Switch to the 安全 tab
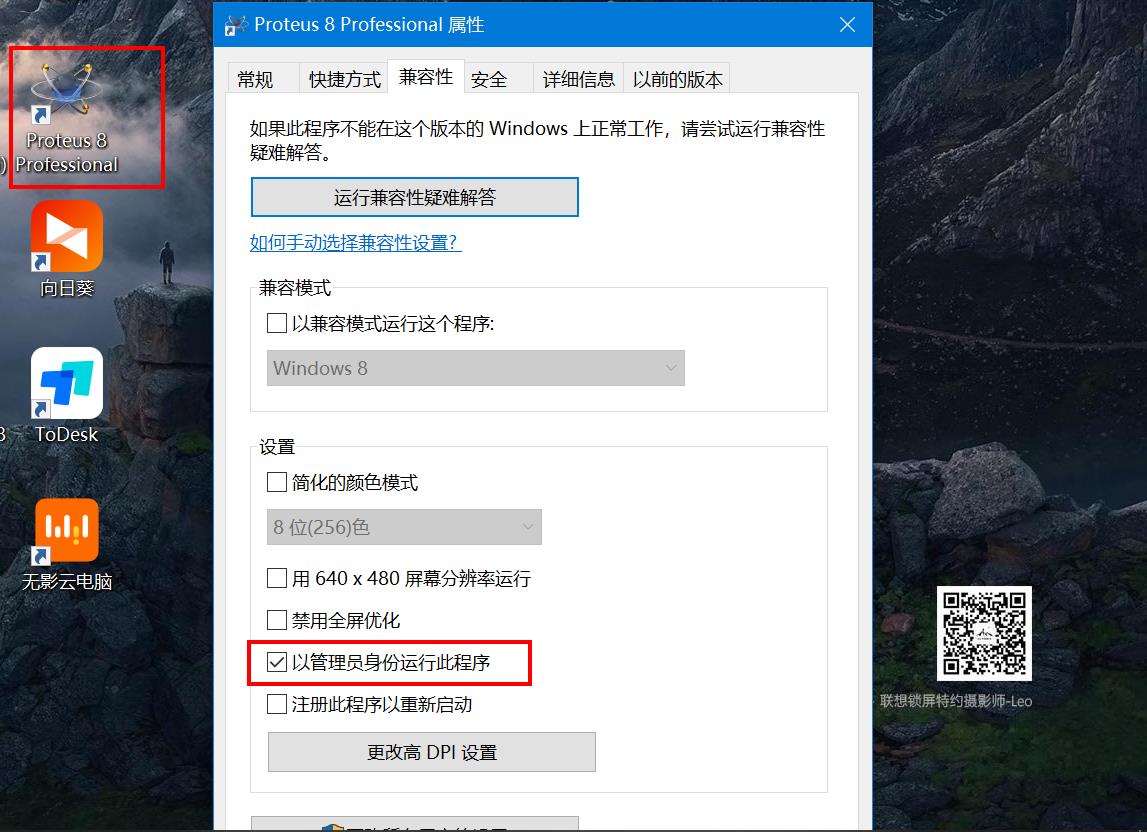1147x832 pixels. point(490,78)
